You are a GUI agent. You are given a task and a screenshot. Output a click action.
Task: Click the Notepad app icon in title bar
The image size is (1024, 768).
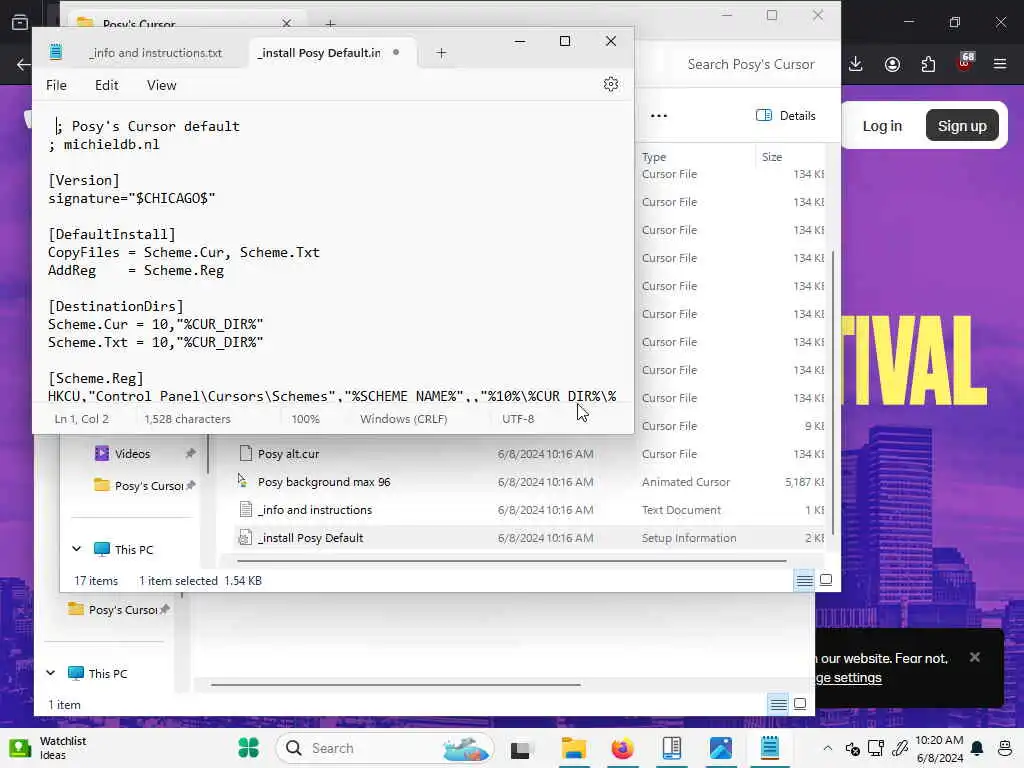coord(56,52)
